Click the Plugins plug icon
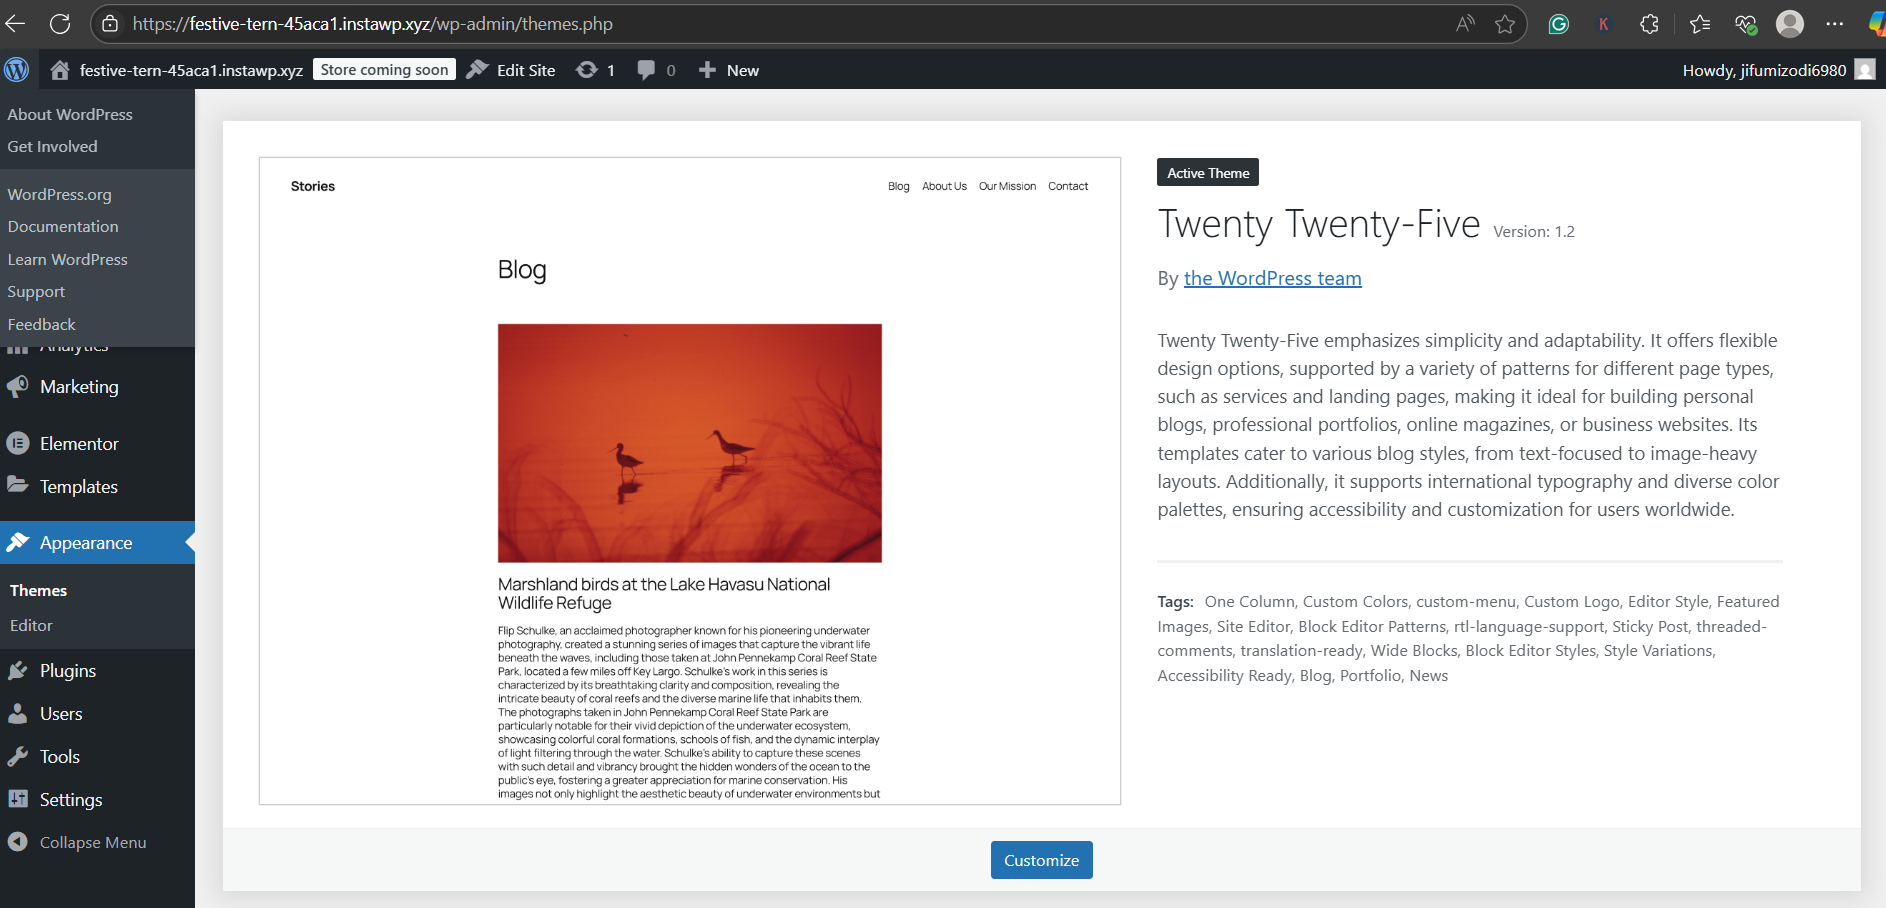Viewport: 1886px width, 908px height. [18, 671]
